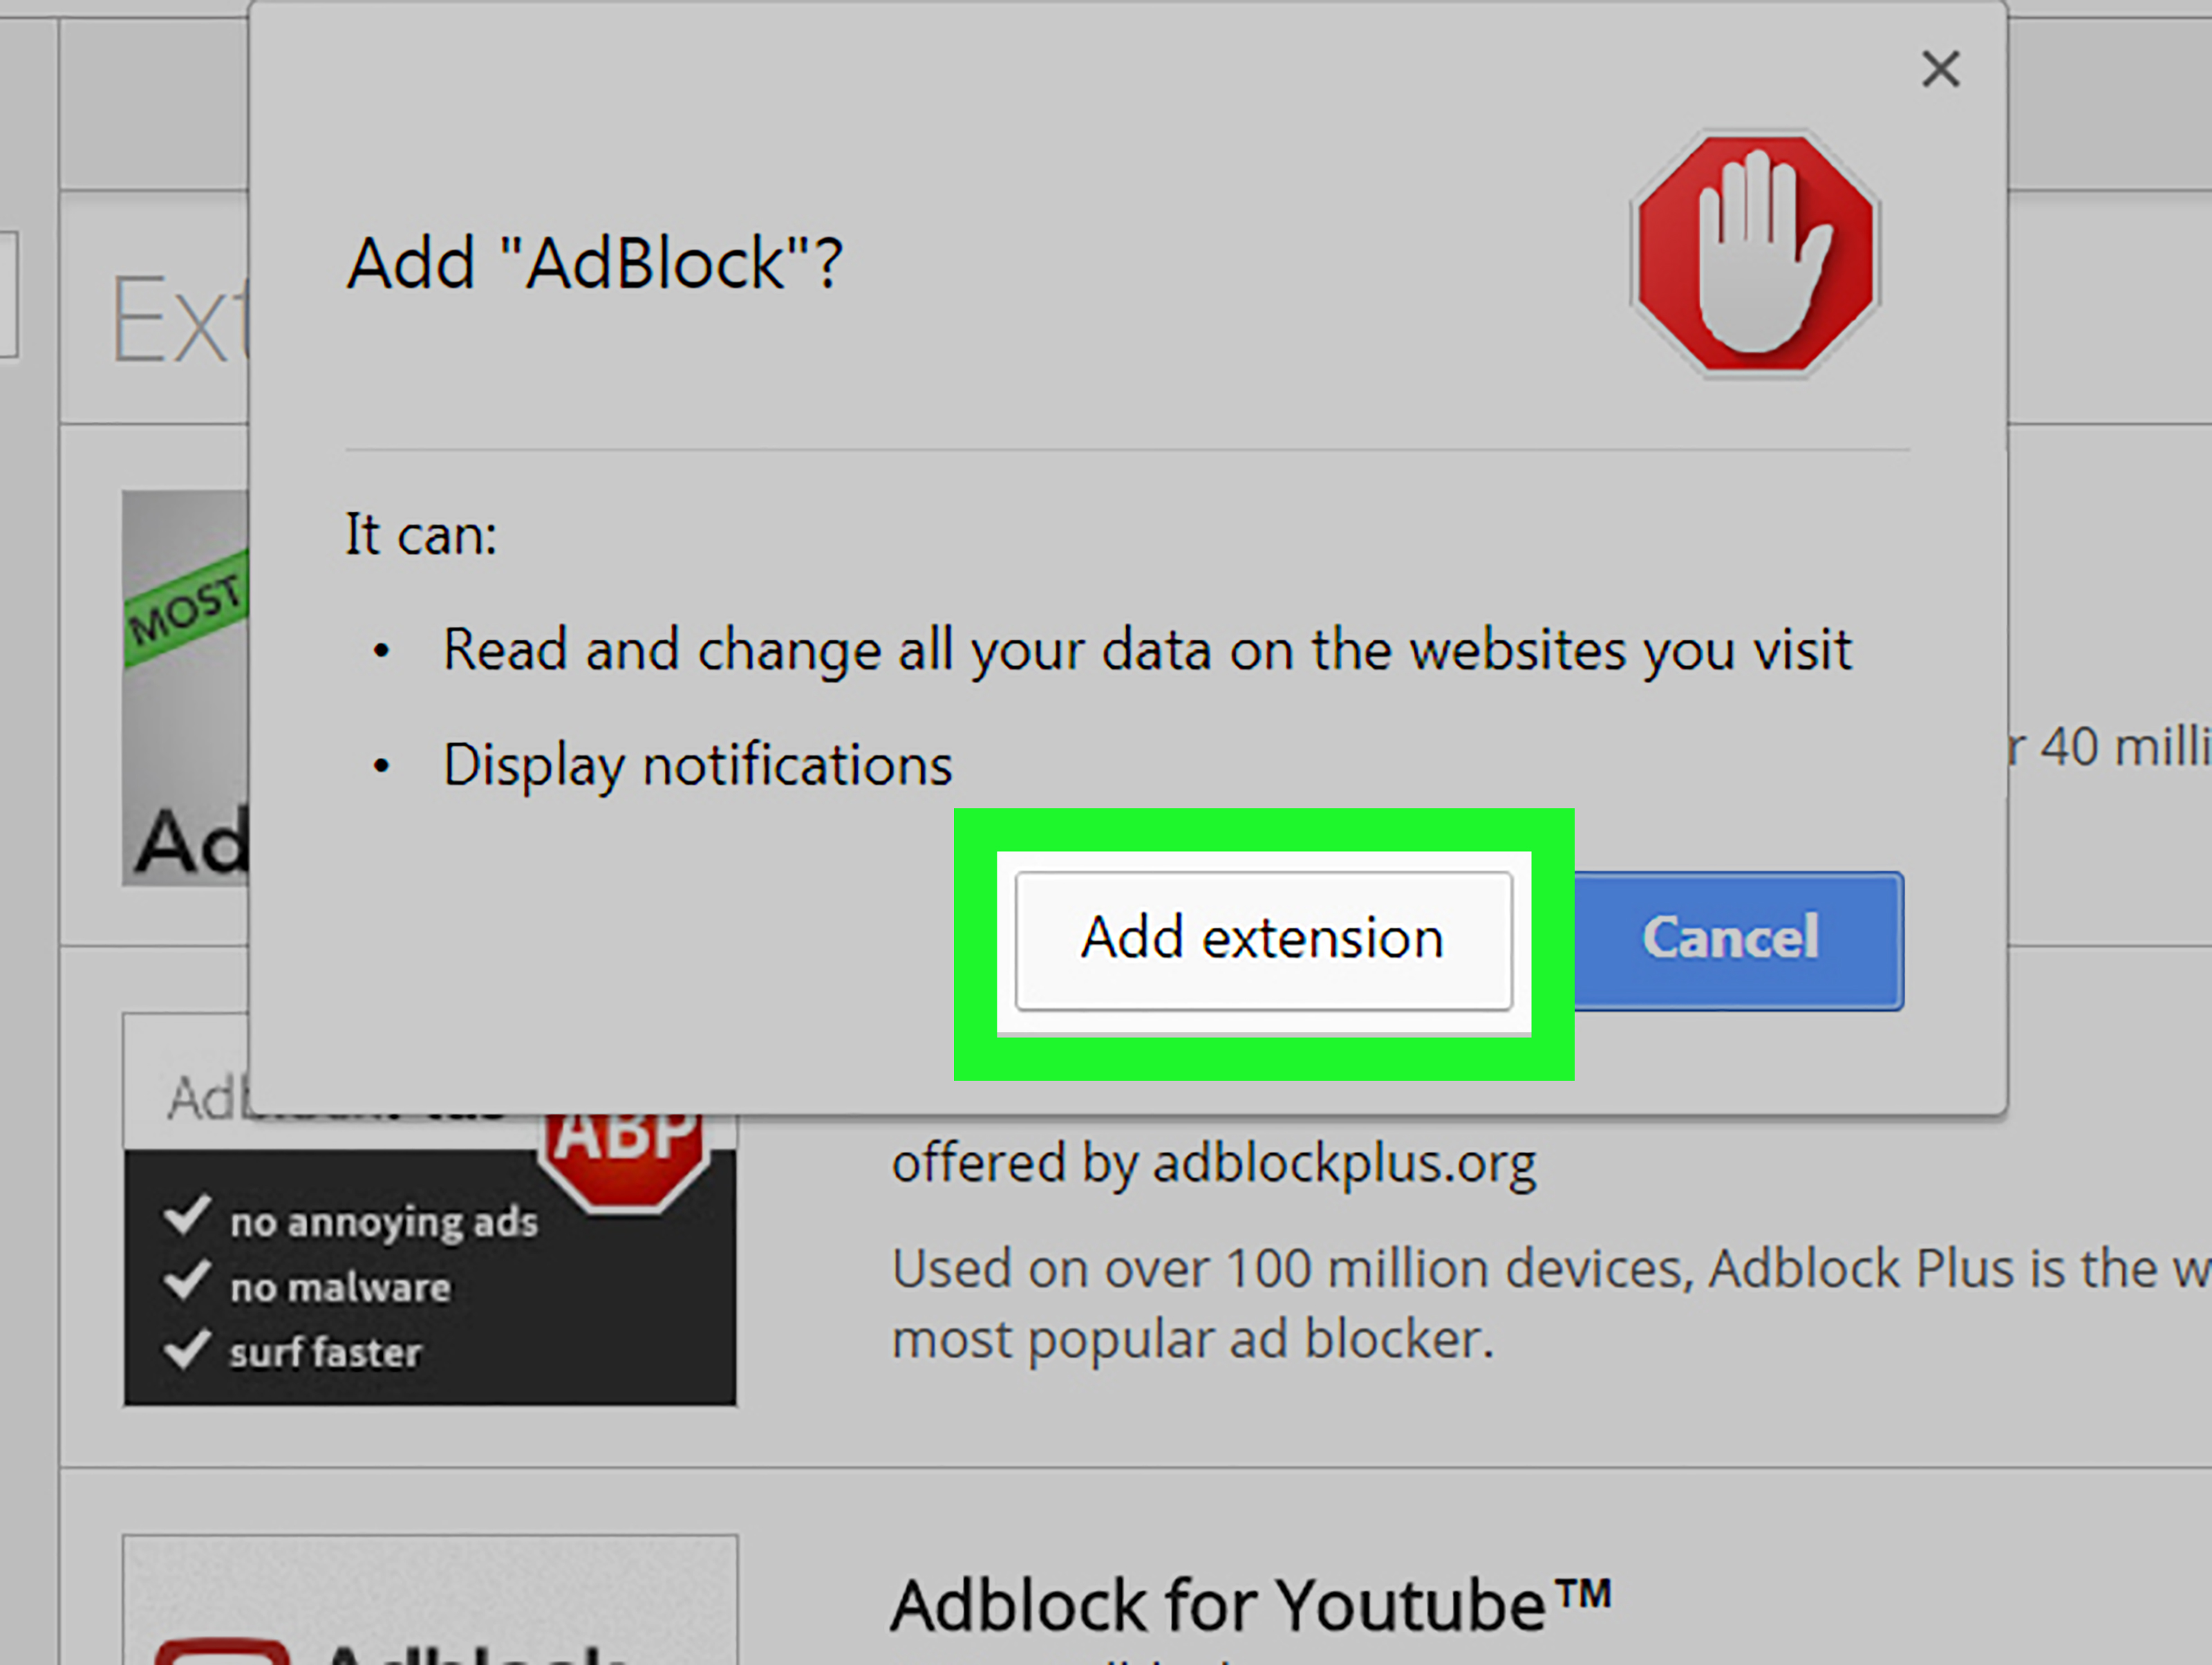2212x1665 pixels.
Task: Click the AdBlock 'MOST' banner thumbnail
Action: [x=186, y=688]
